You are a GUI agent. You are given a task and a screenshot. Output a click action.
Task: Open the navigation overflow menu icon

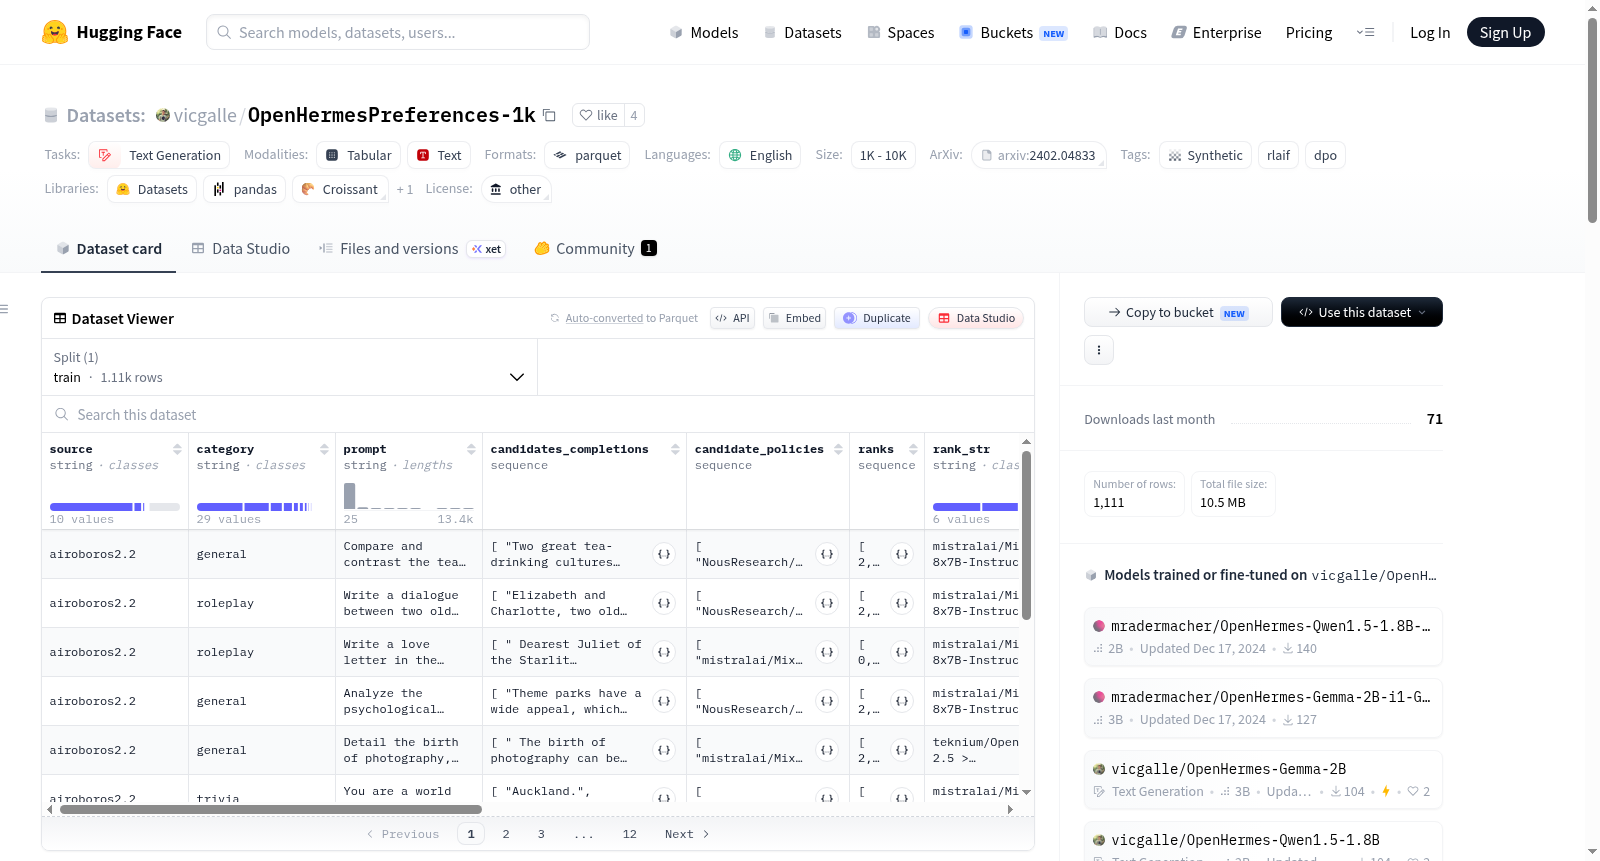pos(1365,33)
